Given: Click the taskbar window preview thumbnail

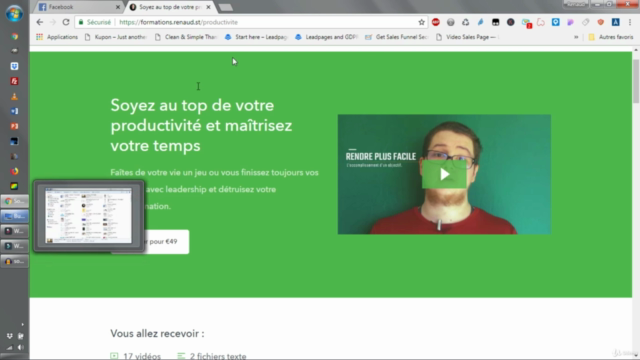Looking at the screenshot, I should pos(89,216).
